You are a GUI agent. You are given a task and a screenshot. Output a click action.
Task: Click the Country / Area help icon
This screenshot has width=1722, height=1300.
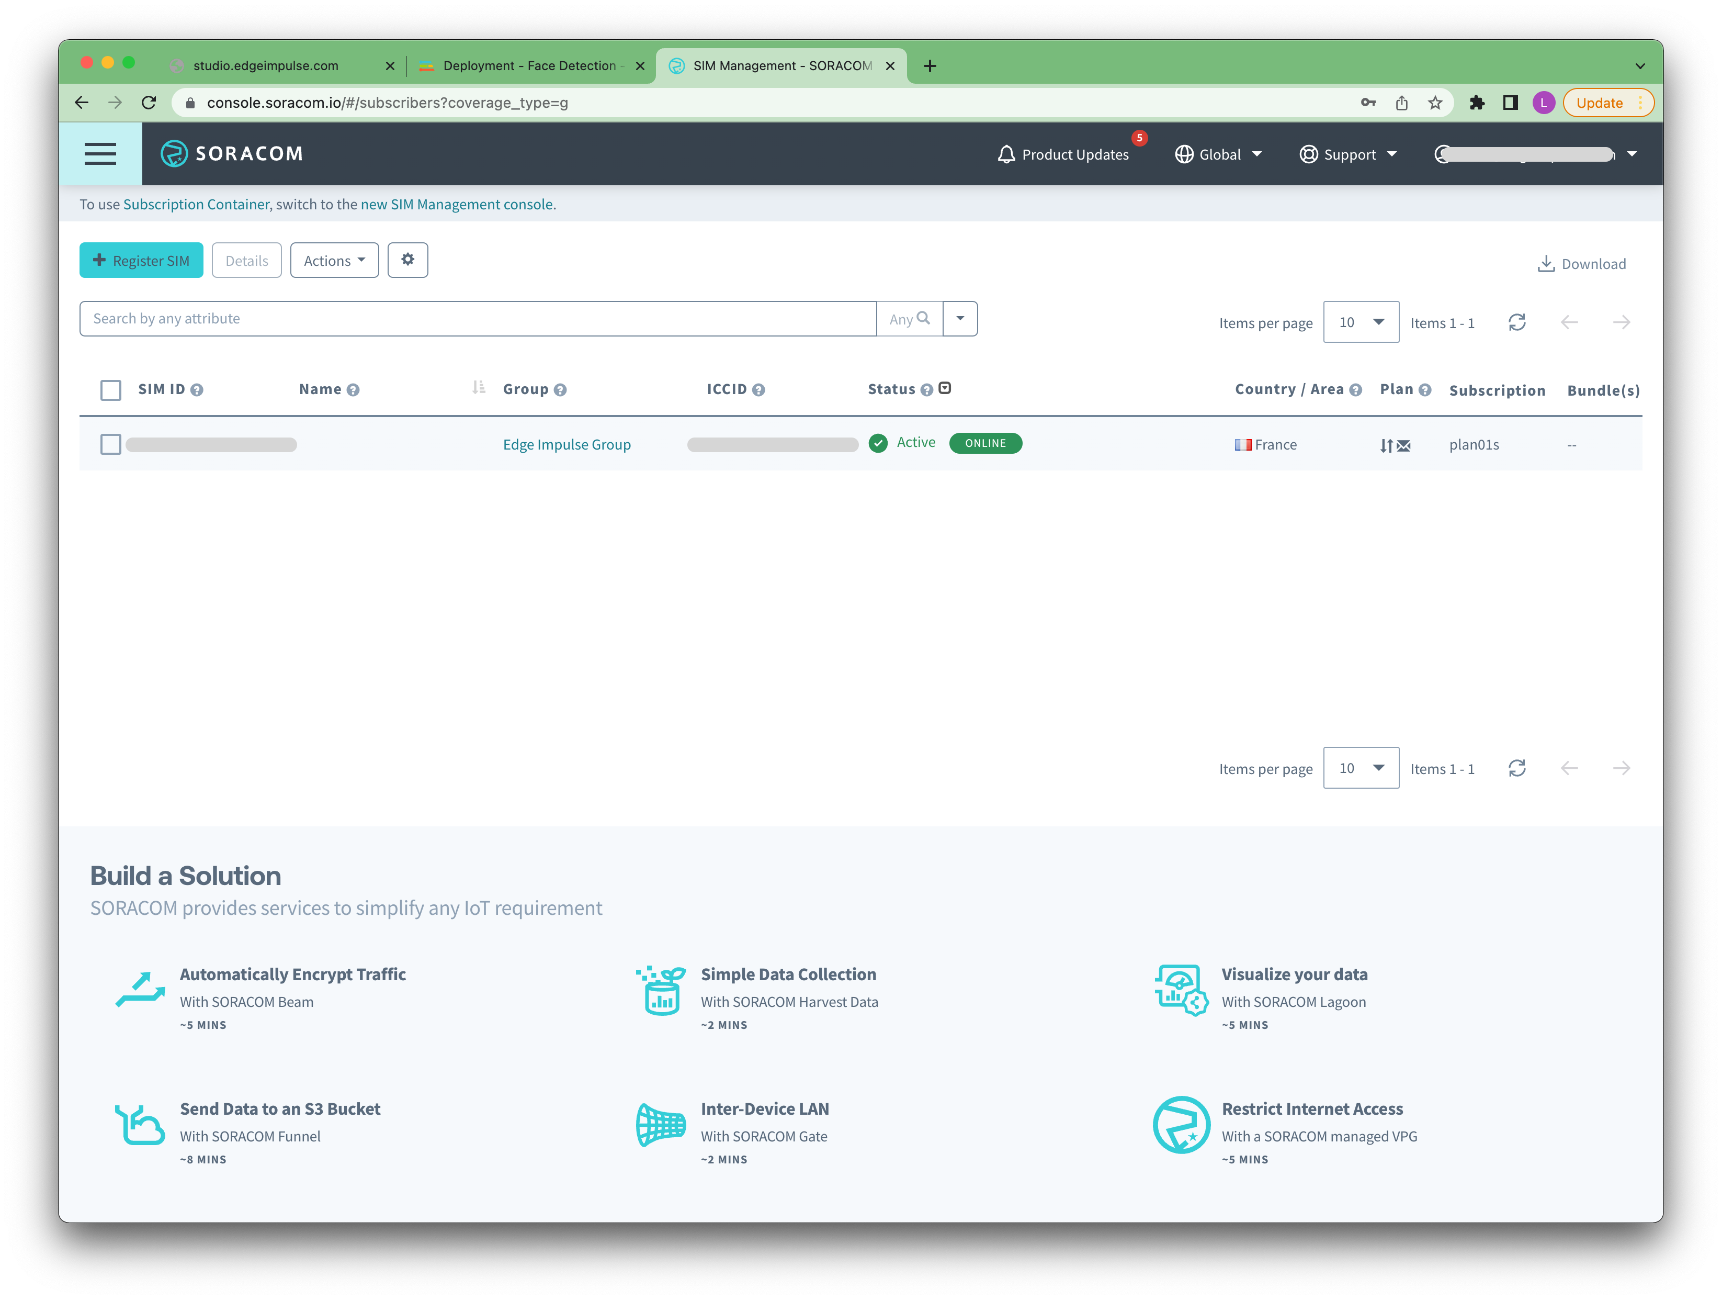(x=1356, y=390)
